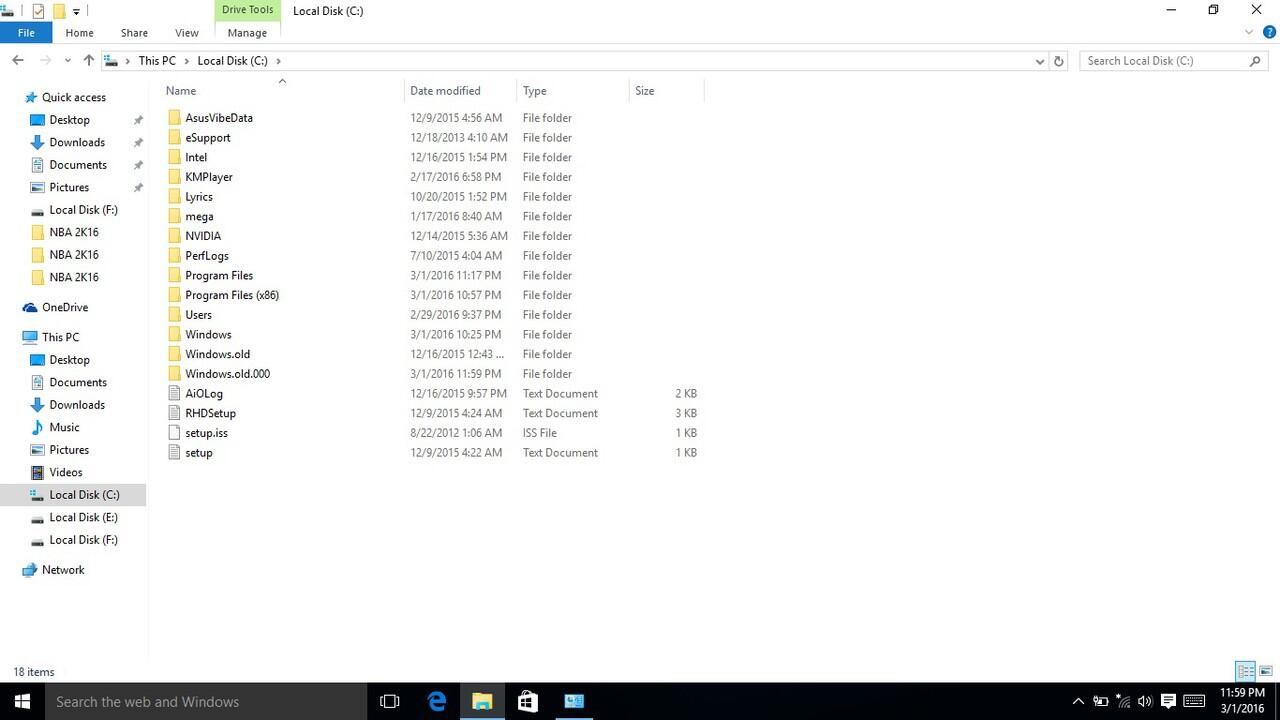Click the Back navigation arrow
Image resolution: width=1280 pixels, height=720 pixels.
point(18,61)
